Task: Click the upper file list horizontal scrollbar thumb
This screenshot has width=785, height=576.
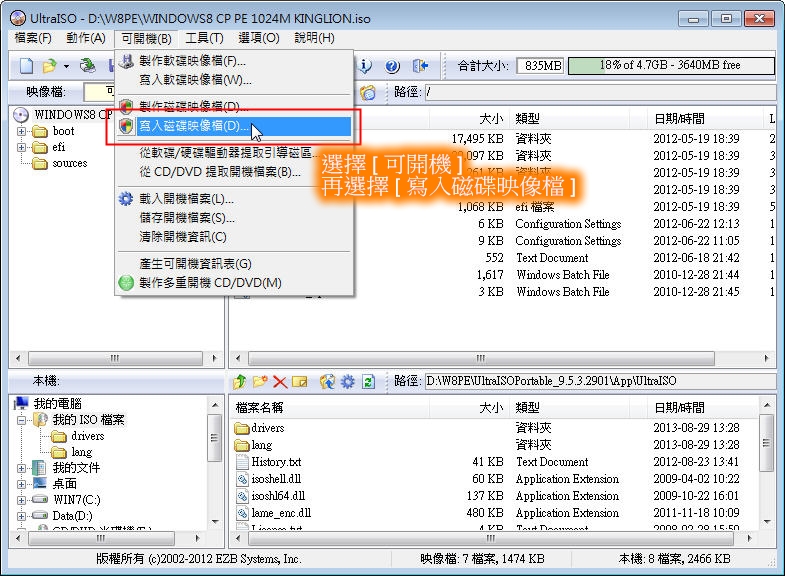Action: pyautogui.click(x=481, y=358)
